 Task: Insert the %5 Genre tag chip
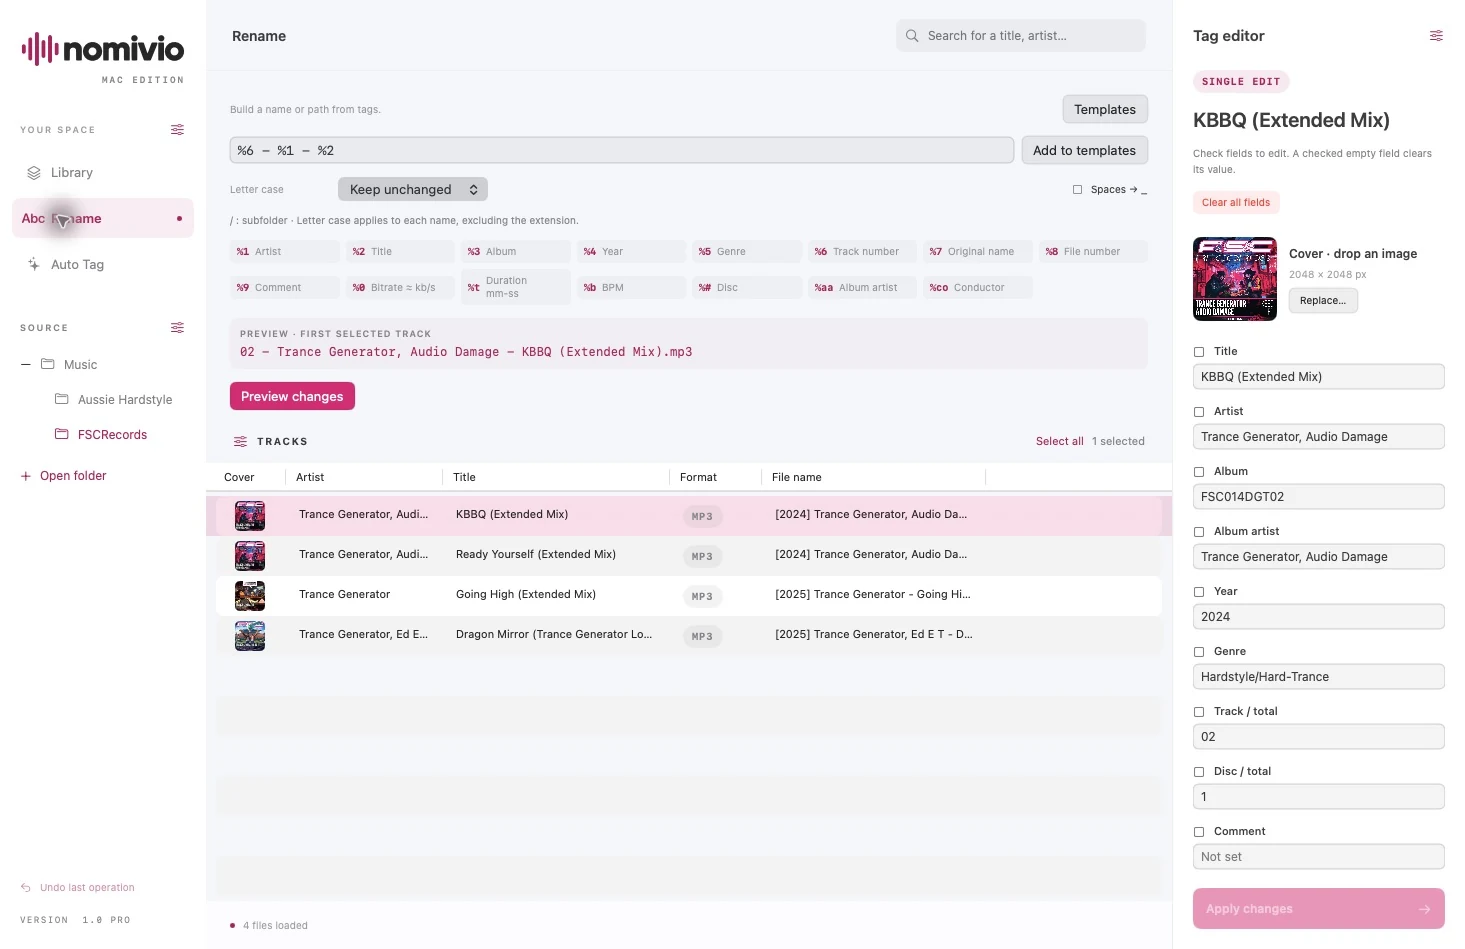coord(747,252)
